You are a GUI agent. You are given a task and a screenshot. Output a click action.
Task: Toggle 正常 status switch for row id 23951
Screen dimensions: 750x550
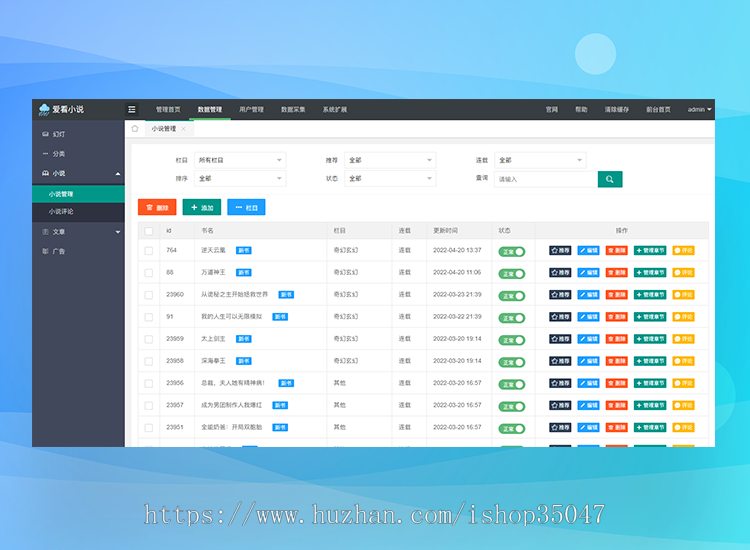point(511,429)
